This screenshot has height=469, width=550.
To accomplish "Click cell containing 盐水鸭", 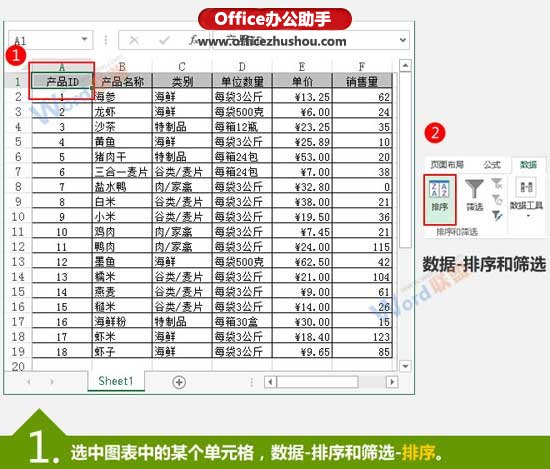I will point(122,187).
